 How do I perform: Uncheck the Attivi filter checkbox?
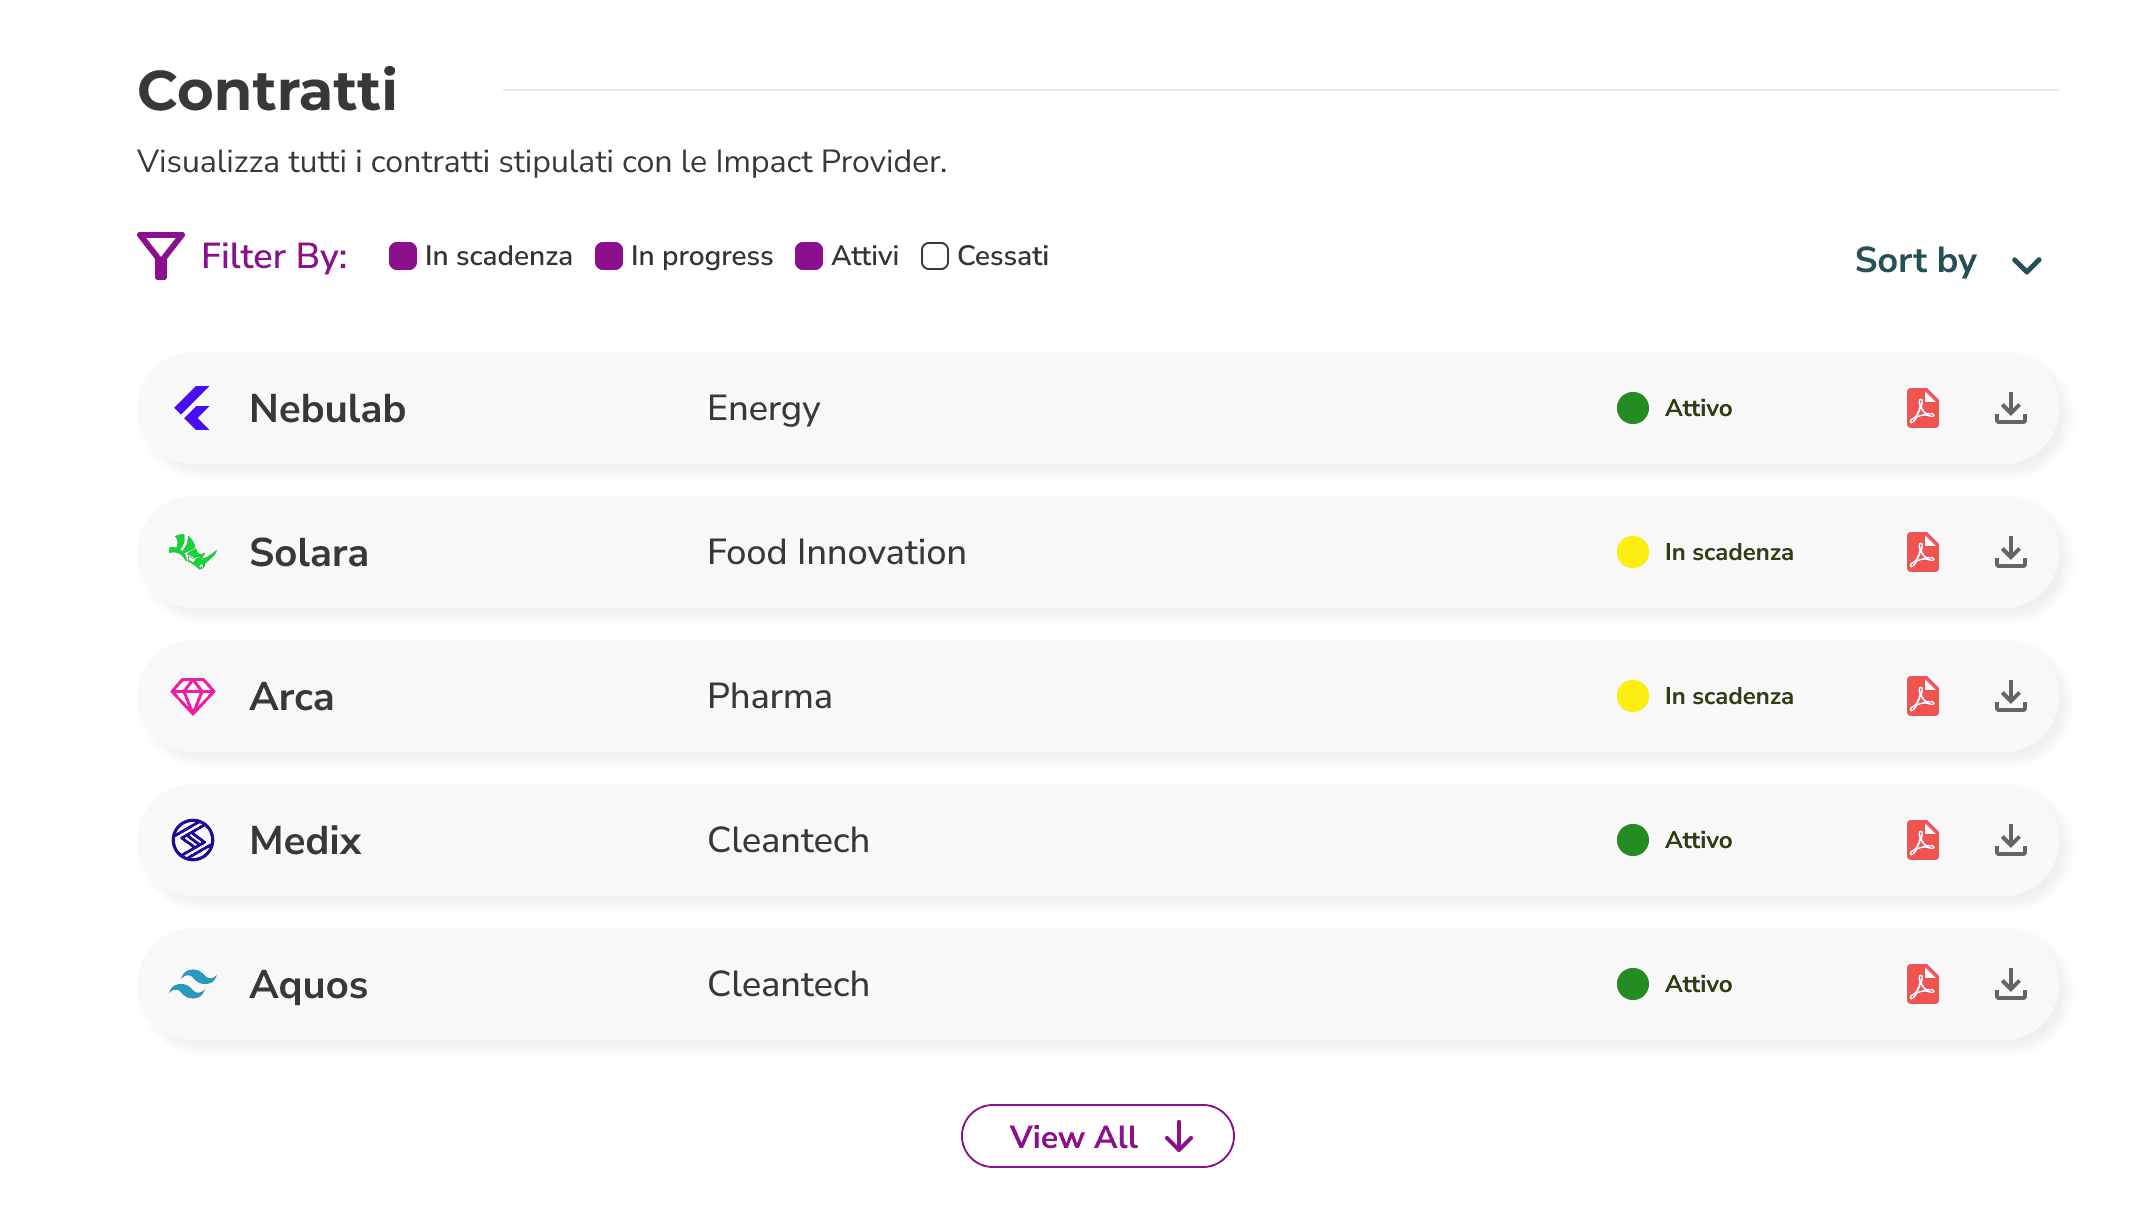pyautogui.click(x=809, y=256)
